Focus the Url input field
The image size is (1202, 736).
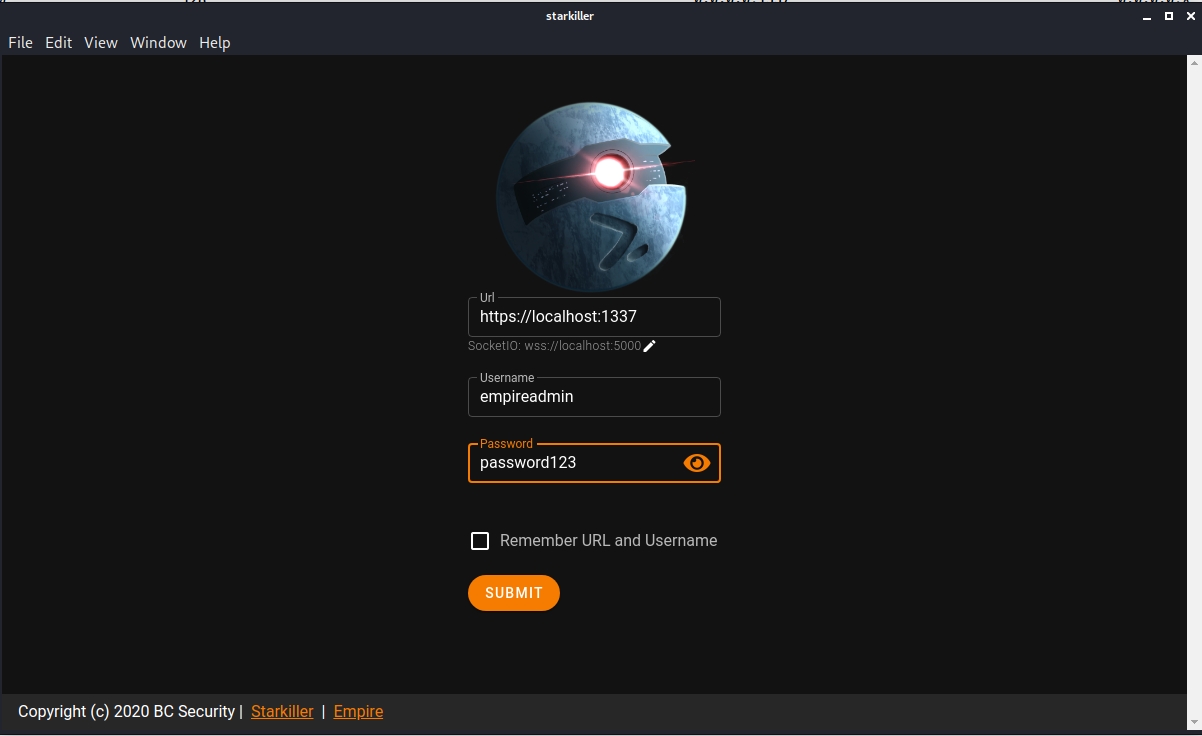pyautogui.click(x=593, y=317)
